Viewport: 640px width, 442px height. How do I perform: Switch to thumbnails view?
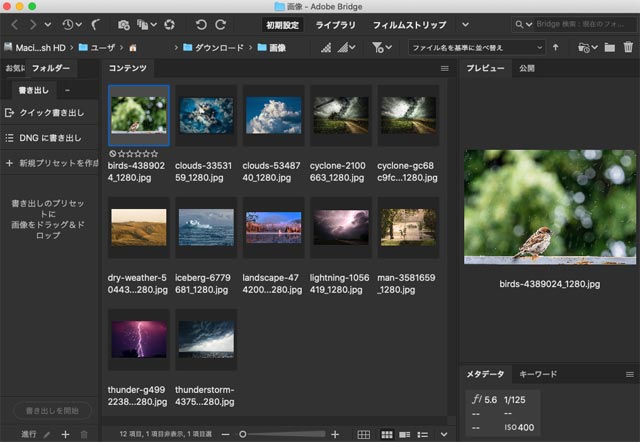[x=387, y=435]
